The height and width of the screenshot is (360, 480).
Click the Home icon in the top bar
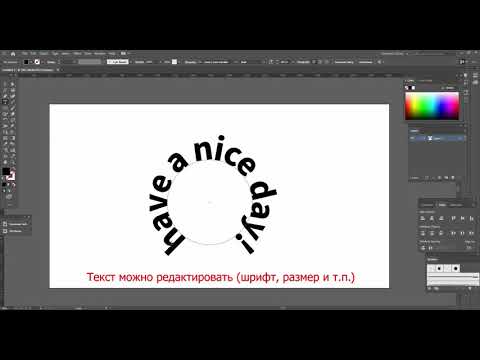tap(13, 54)
